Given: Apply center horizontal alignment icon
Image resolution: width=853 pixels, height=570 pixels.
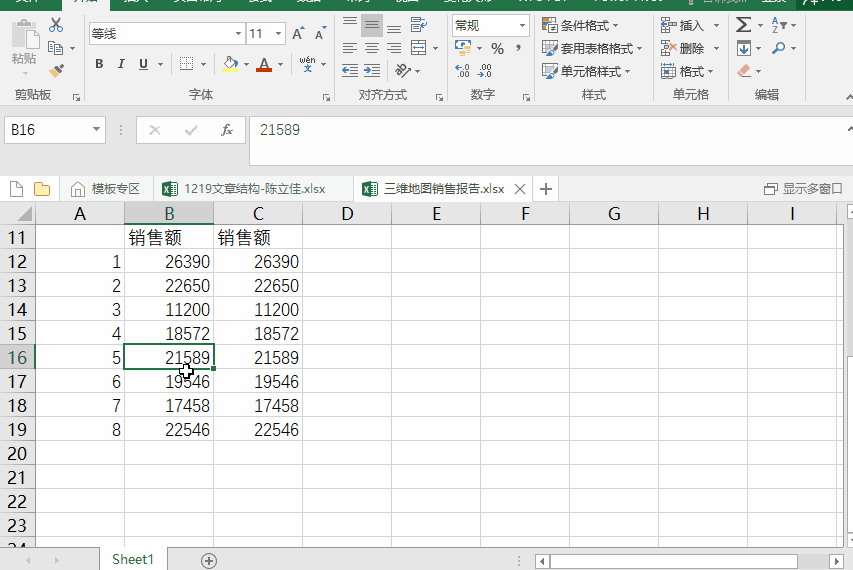Looking at the screenshot, I should point(372,48).
